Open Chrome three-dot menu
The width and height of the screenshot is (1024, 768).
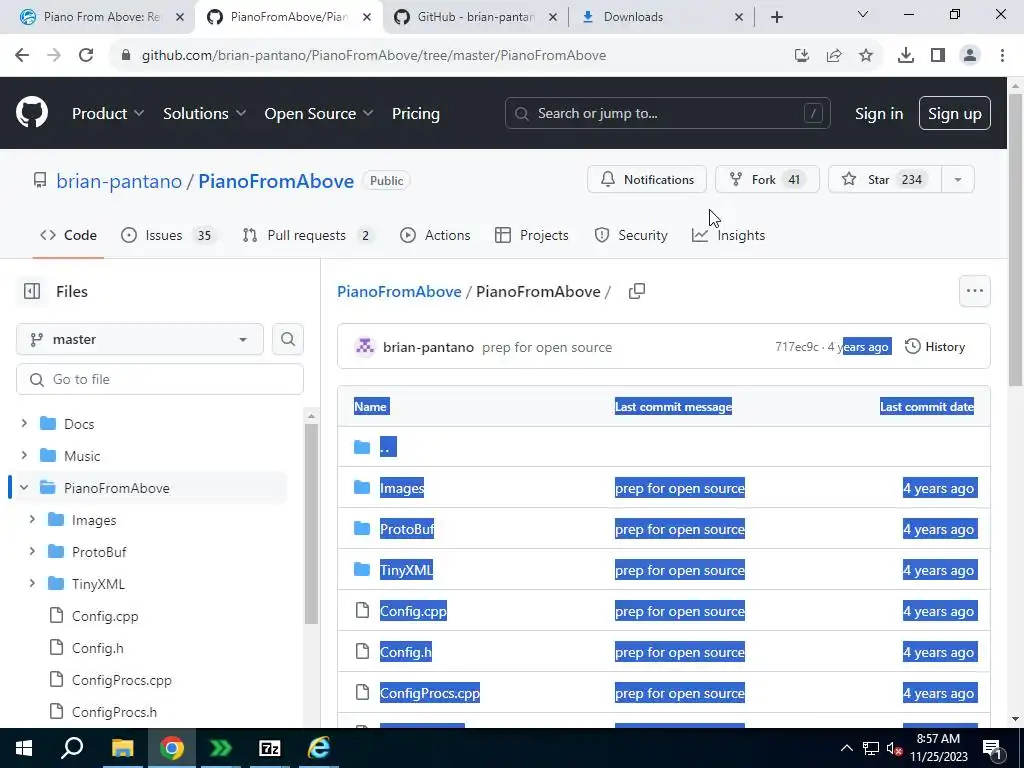(1002, 56)
